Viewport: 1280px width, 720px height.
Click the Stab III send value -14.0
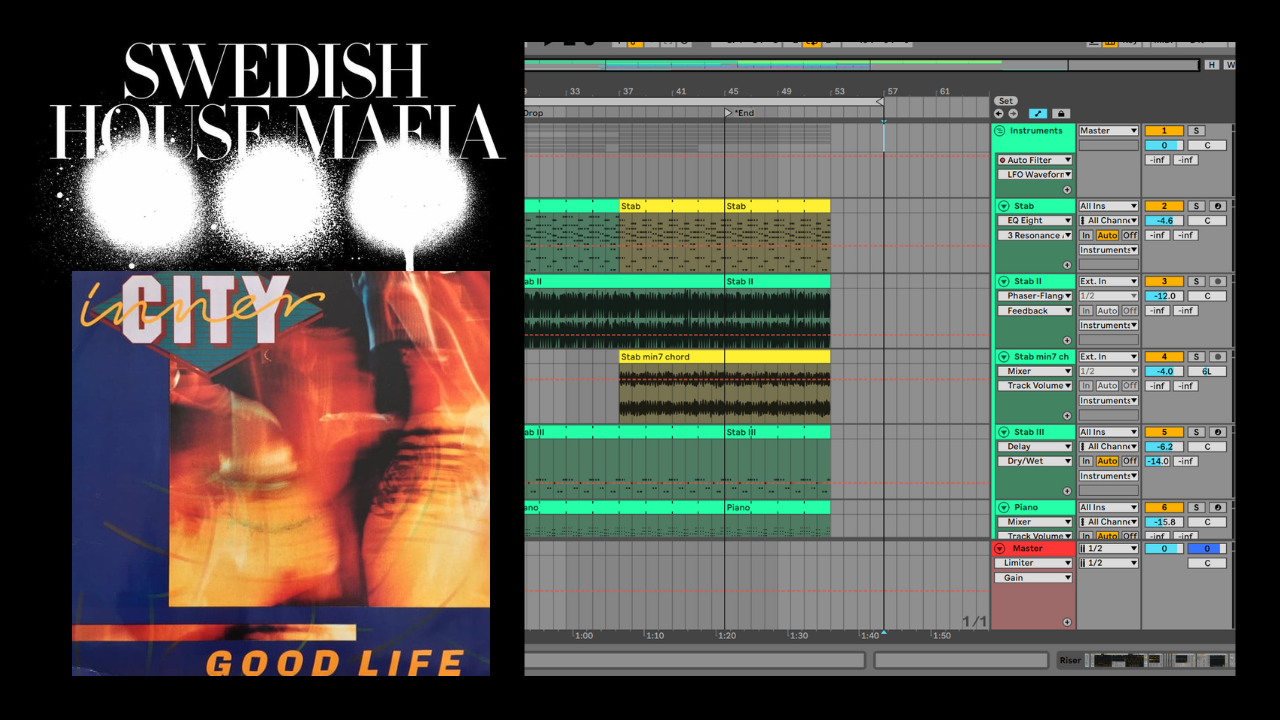click(x=1157, y=461)
